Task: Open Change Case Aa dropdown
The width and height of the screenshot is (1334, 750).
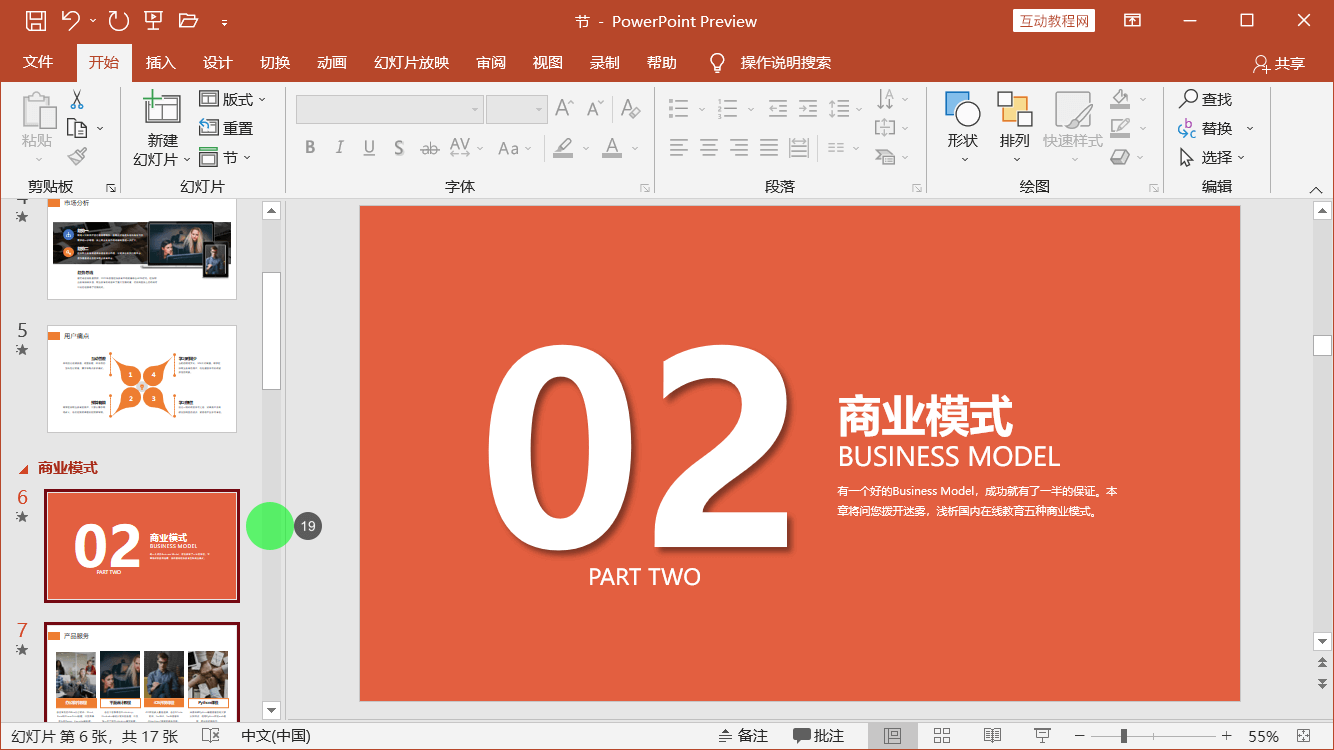Action: point(515,148)
